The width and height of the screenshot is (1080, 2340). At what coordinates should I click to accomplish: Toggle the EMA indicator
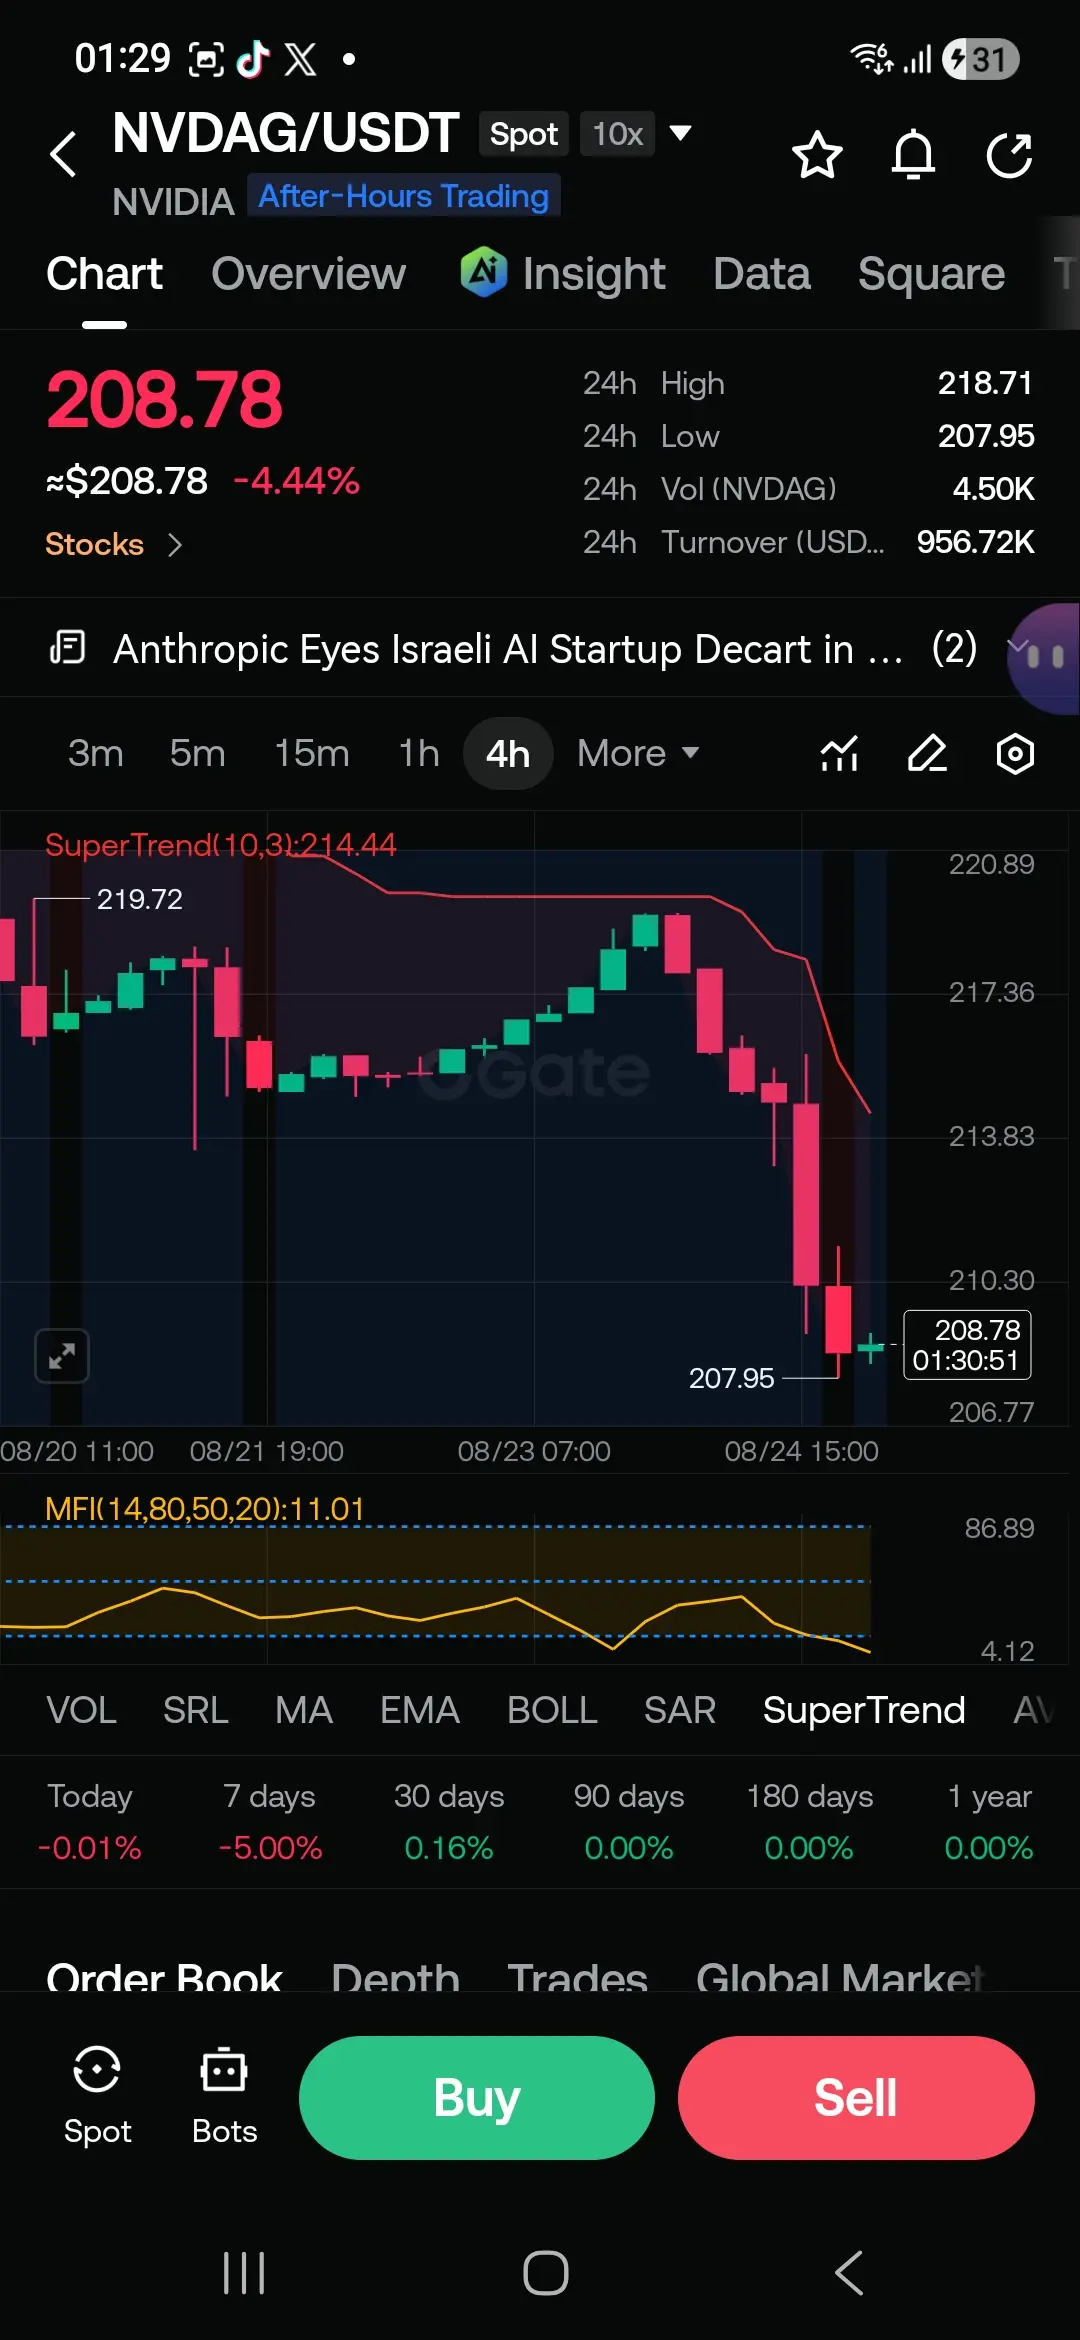tap(420, 1710)
